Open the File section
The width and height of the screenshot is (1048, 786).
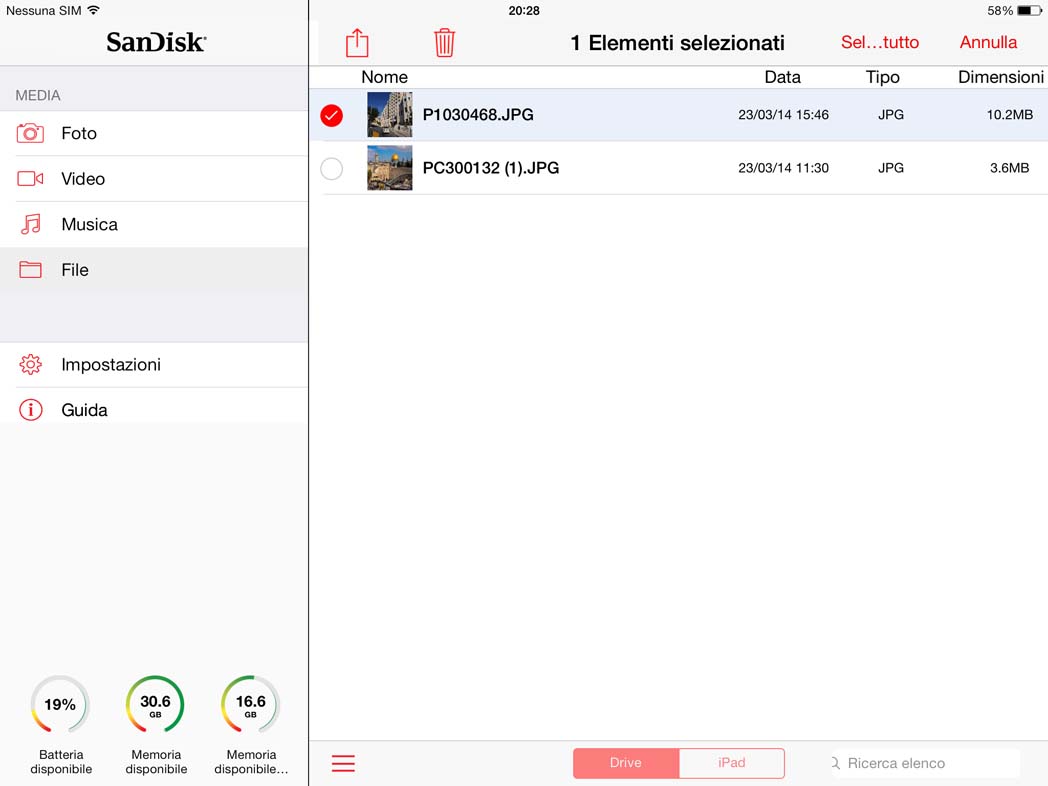pos(154,269)
